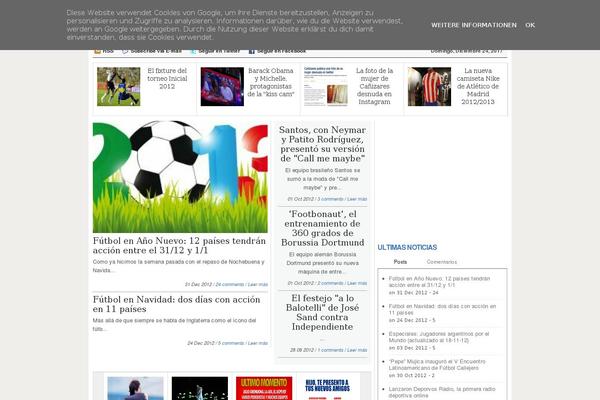
Task: Open 'Footbonaut' Borussia Dortmund article
Action: click(x=322, y=228)
